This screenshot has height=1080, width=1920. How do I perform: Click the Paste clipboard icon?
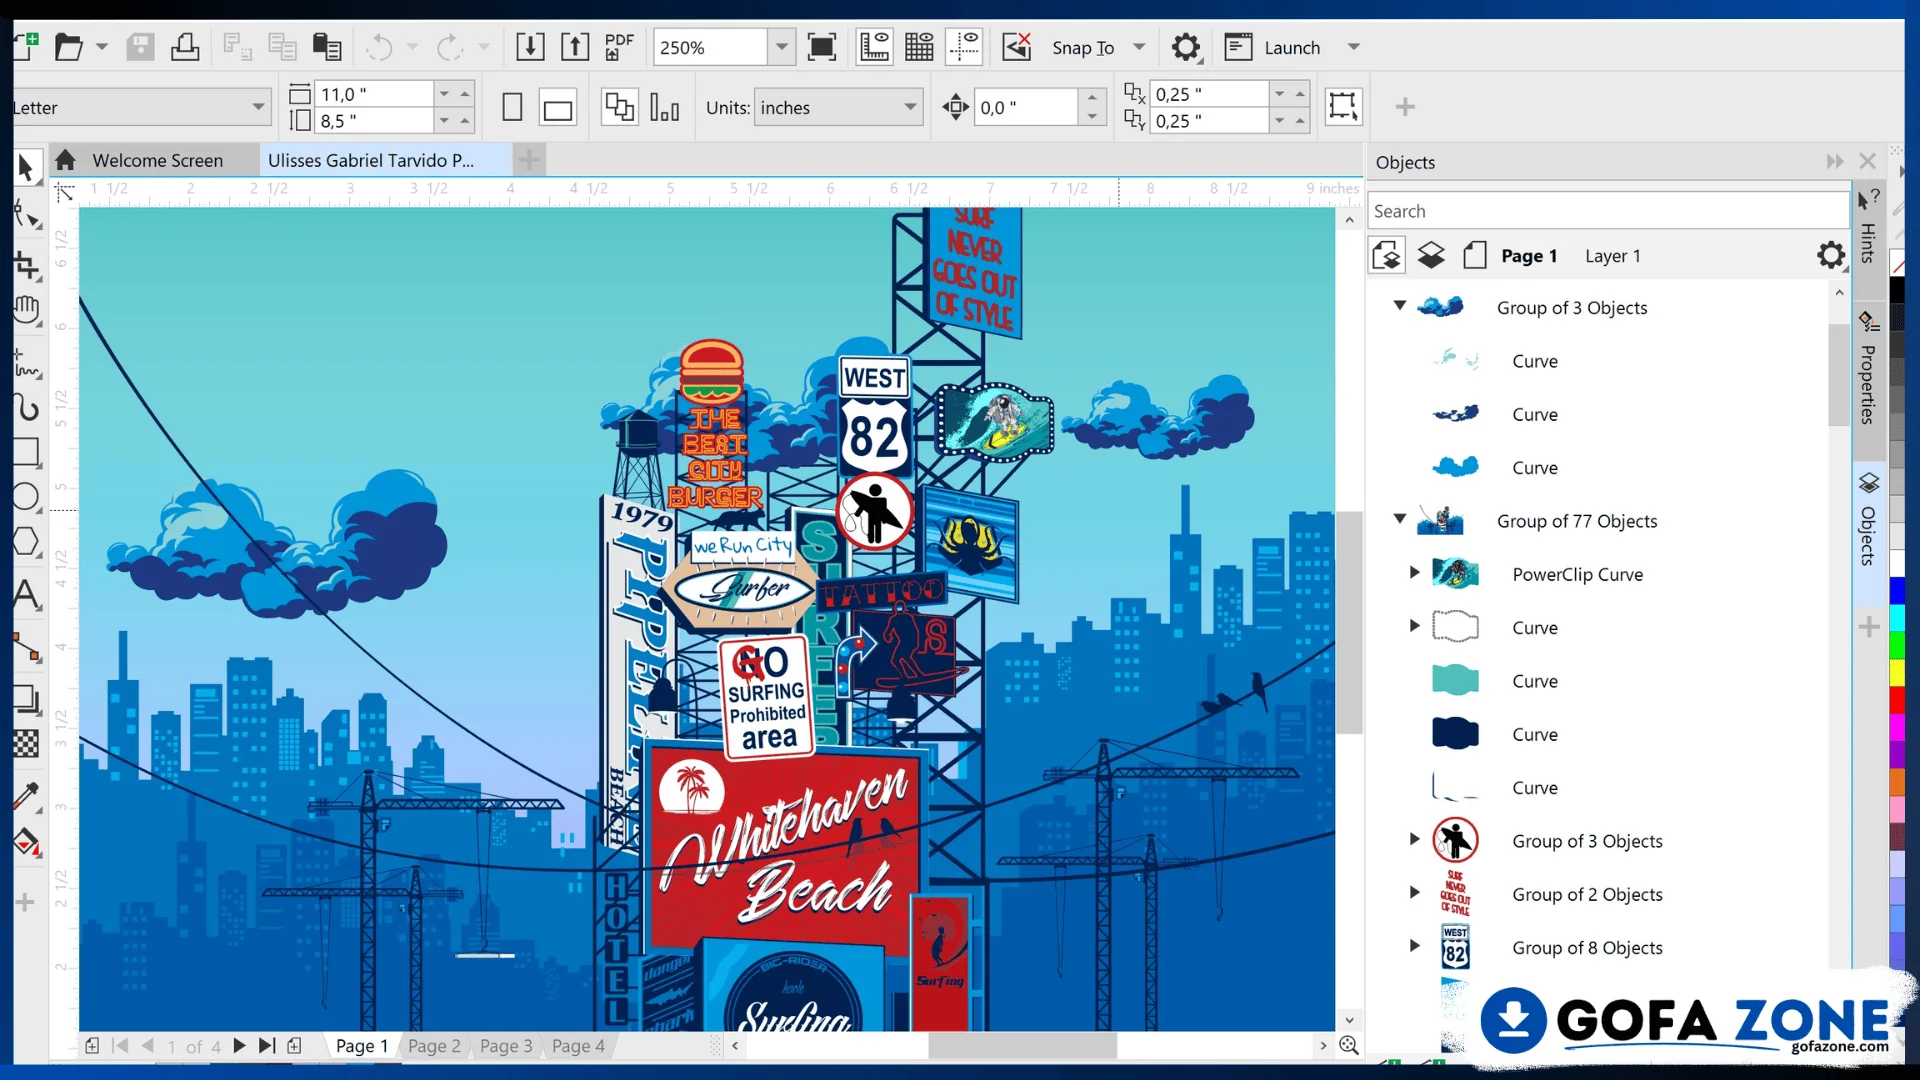[327, 47]
